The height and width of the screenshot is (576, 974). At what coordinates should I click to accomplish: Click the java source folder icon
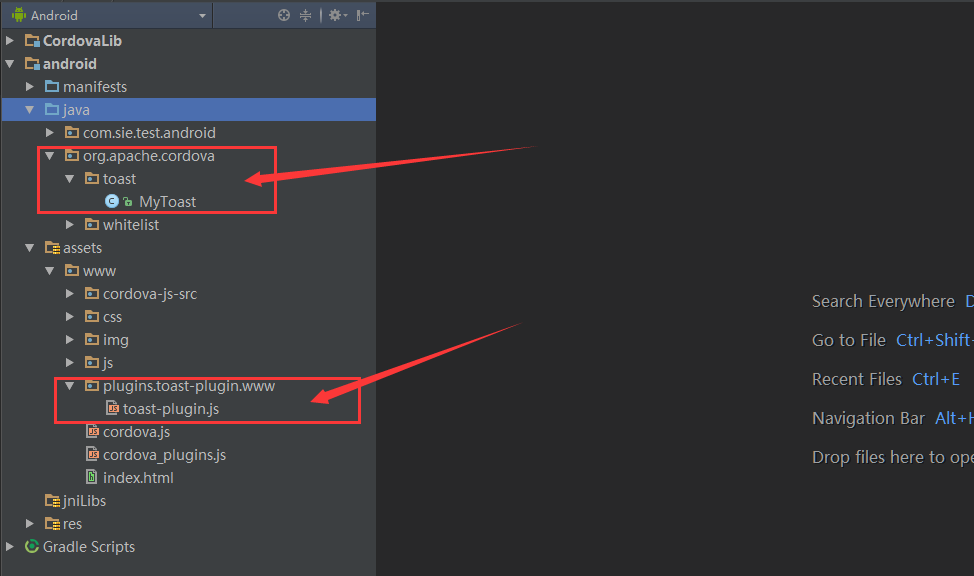coord(52,109)
